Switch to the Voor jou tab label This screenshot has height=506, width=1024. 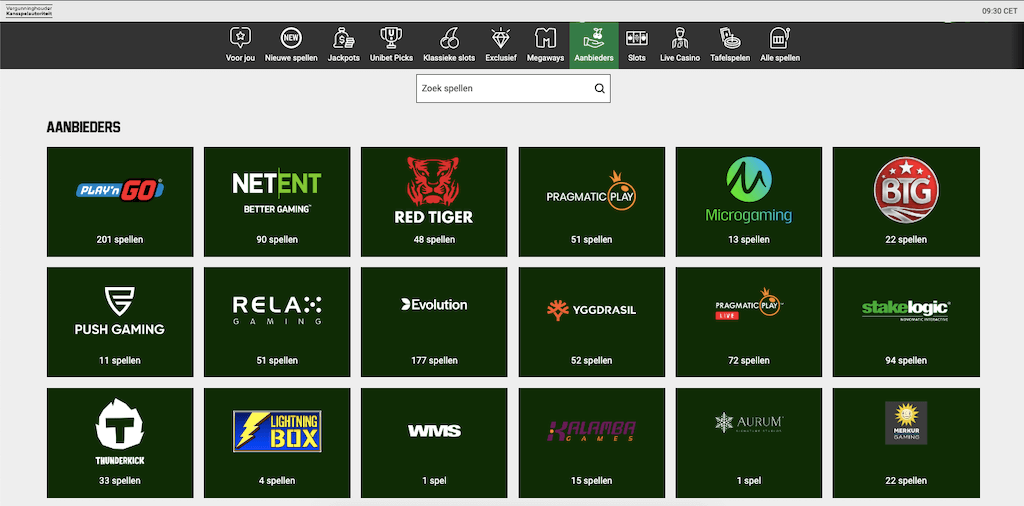[x=240, y=58]
